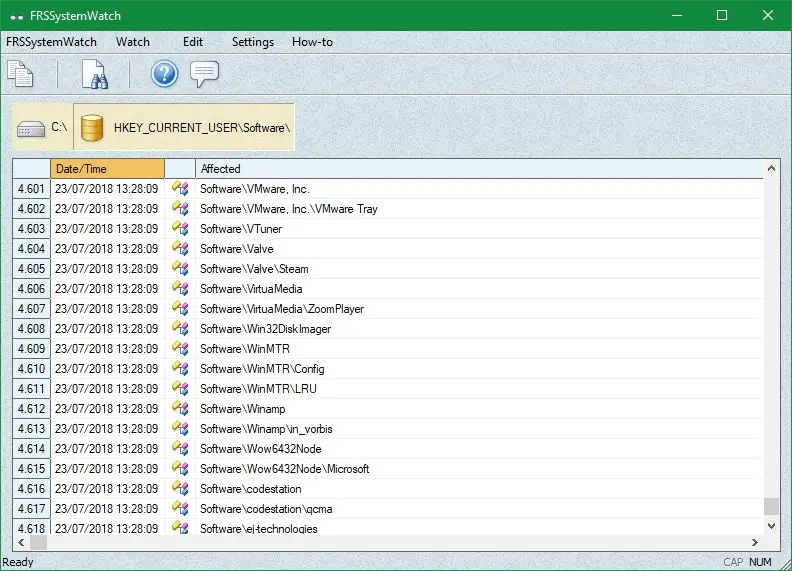The width and height of the screenshot is (792, 571).
Task: Click the registry icon on row 4.601
Action: [x=180, y=189]
